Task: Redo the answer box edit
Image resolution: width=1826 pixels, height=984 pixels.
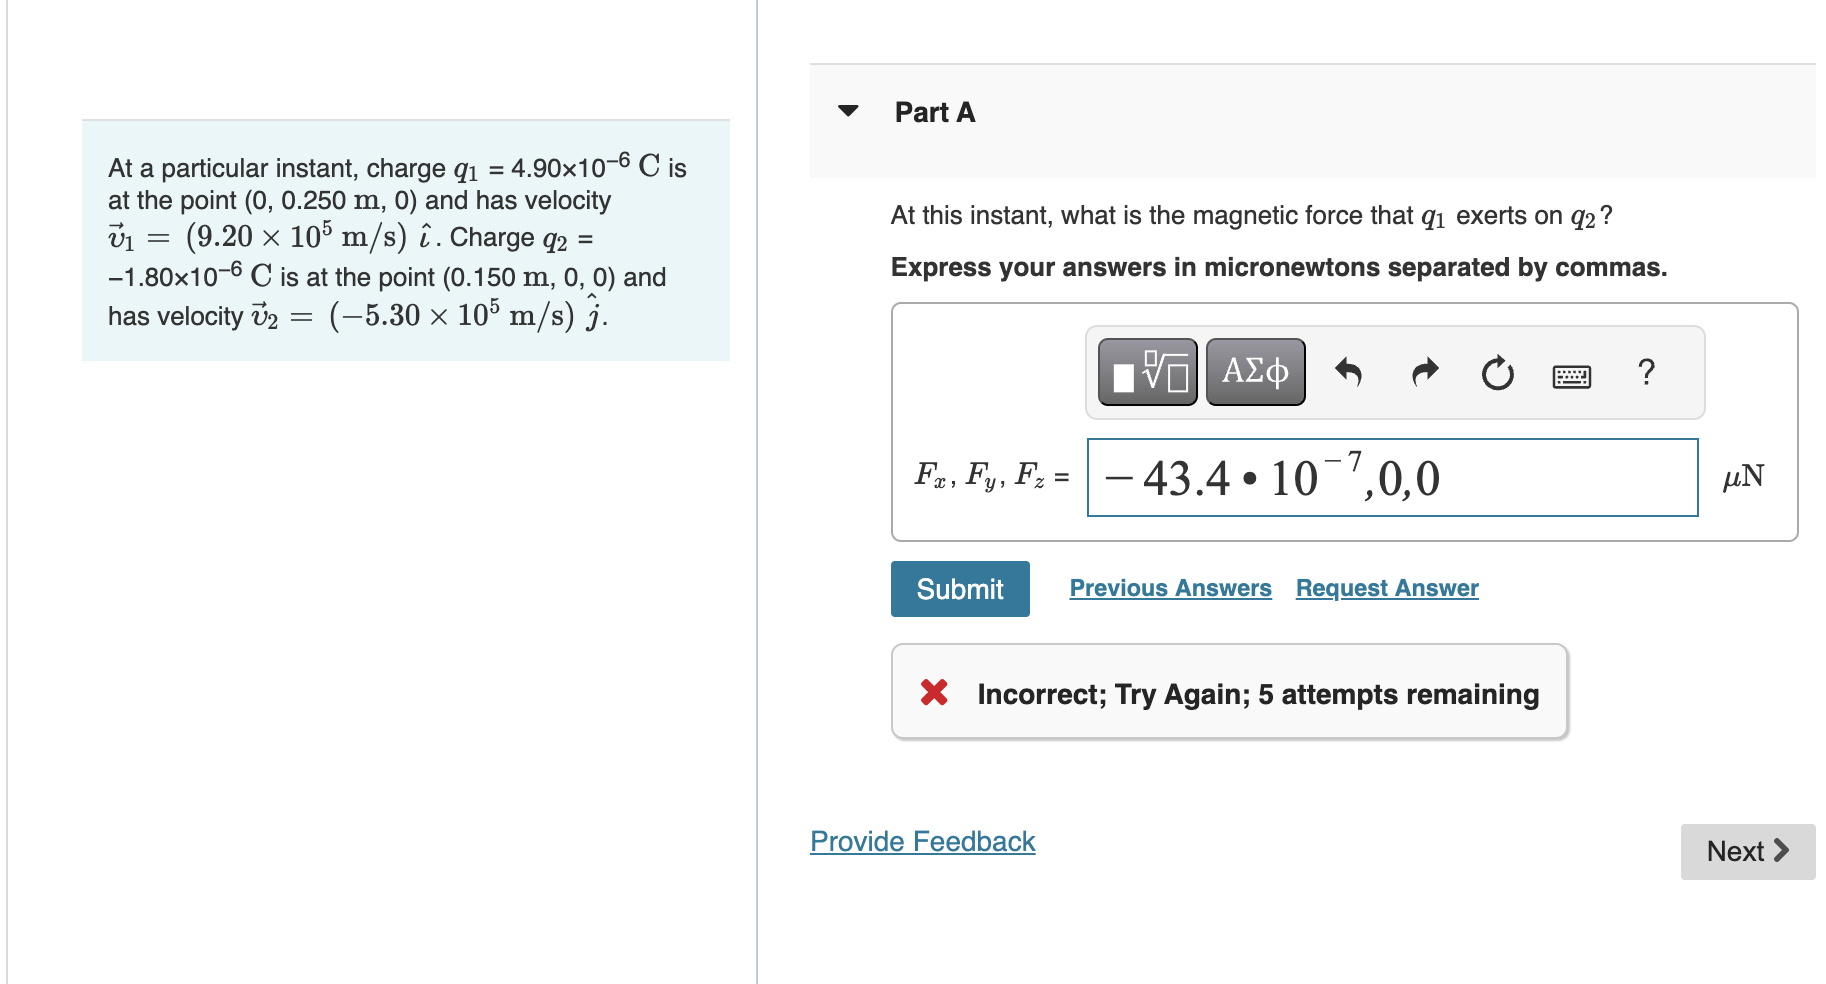Action: click(1423, 372)
